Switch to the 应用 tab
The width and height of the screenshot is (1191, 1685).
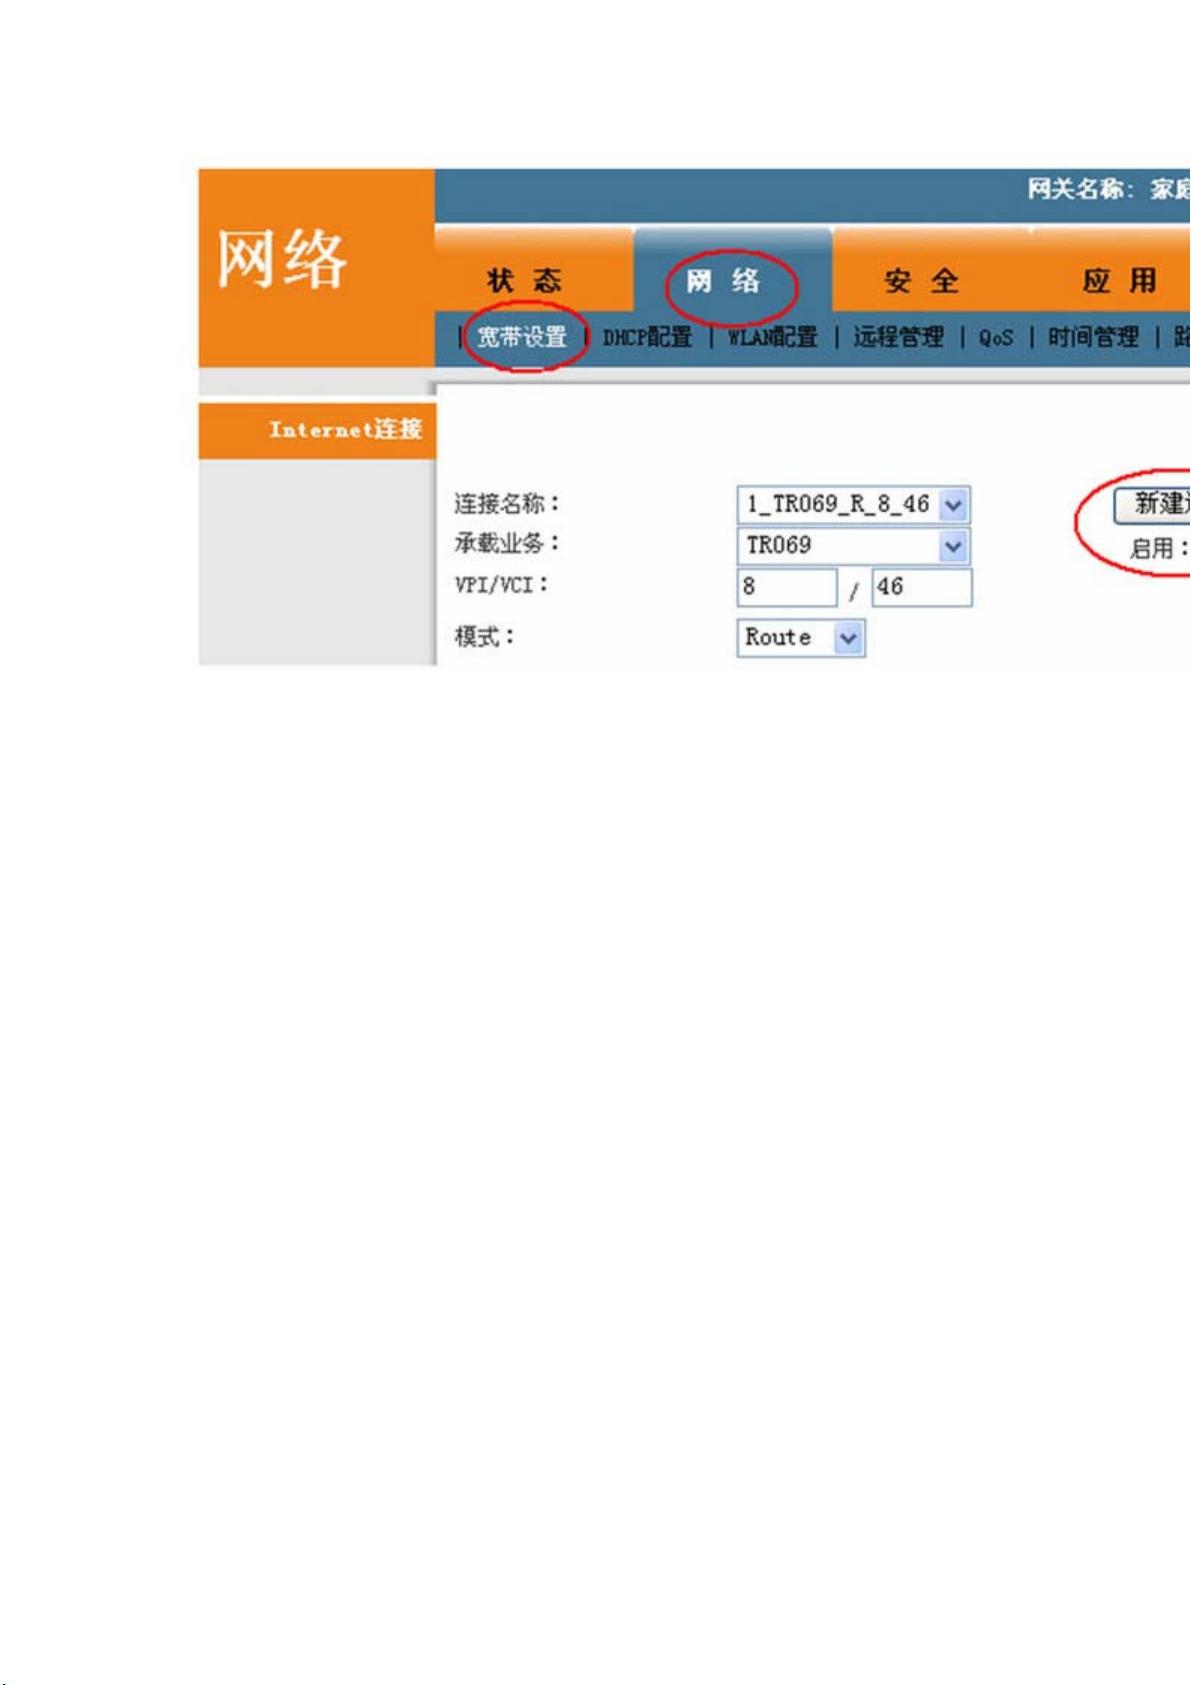tap(1120, 281)
